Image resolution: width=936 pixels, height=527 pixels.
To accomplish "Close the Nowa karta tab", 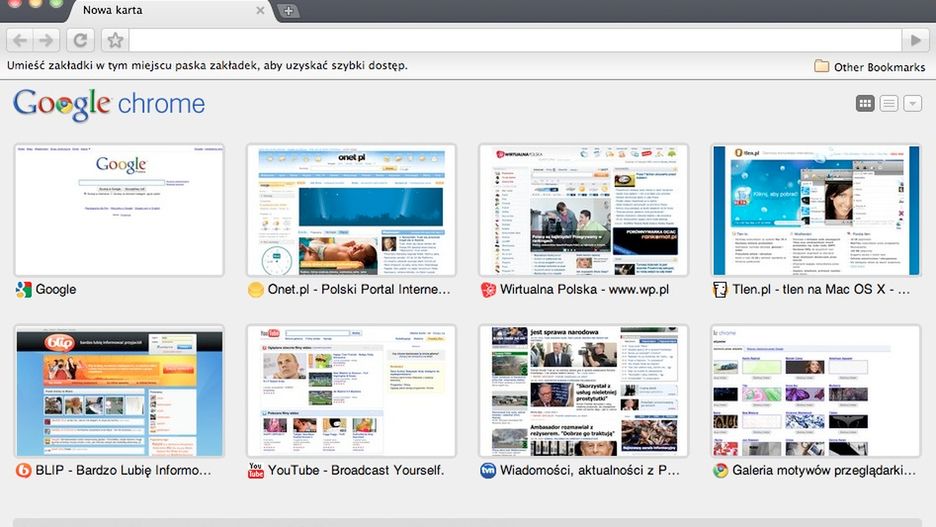I will coord(260,10).
